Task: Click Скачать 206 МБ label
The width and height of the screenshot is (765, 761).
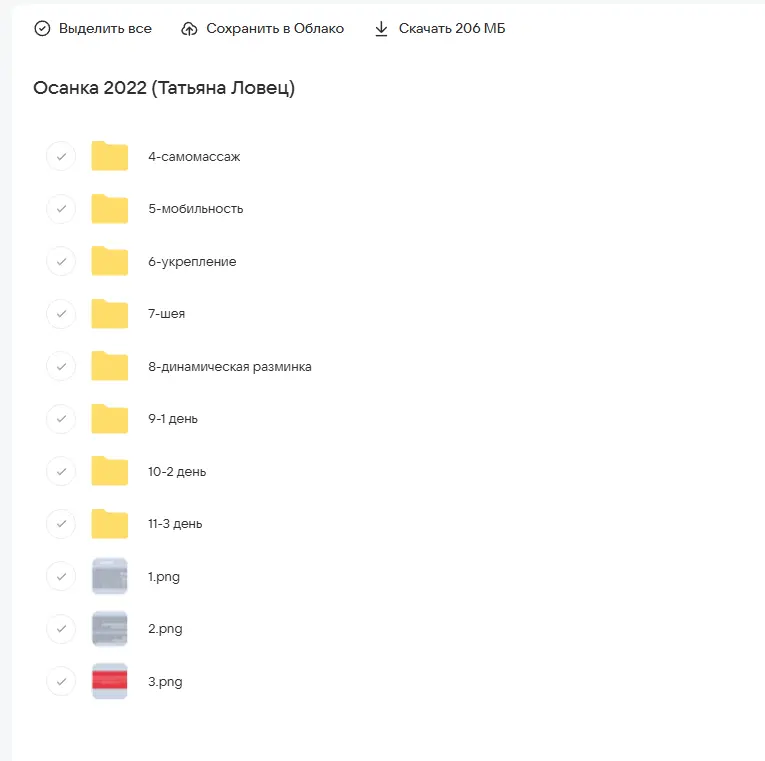Action: click(x=452, y=29)
